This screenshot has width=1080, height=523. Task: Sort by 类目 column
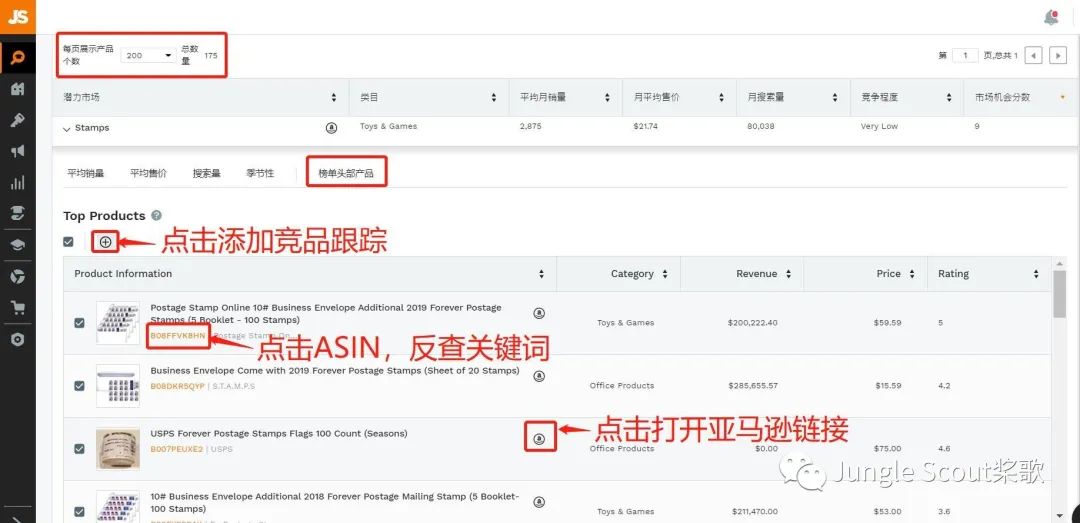(494, 98)
